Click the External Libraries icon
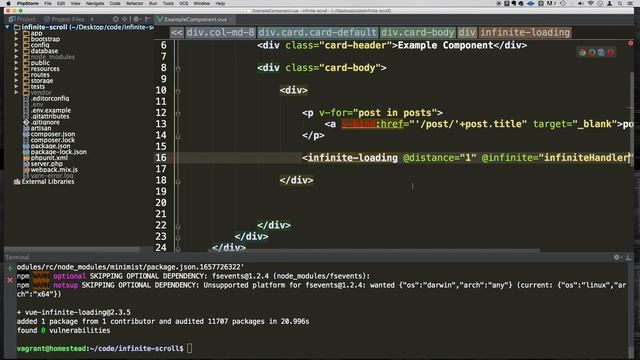This screenshot has height=360, width=640. point(17,182)
